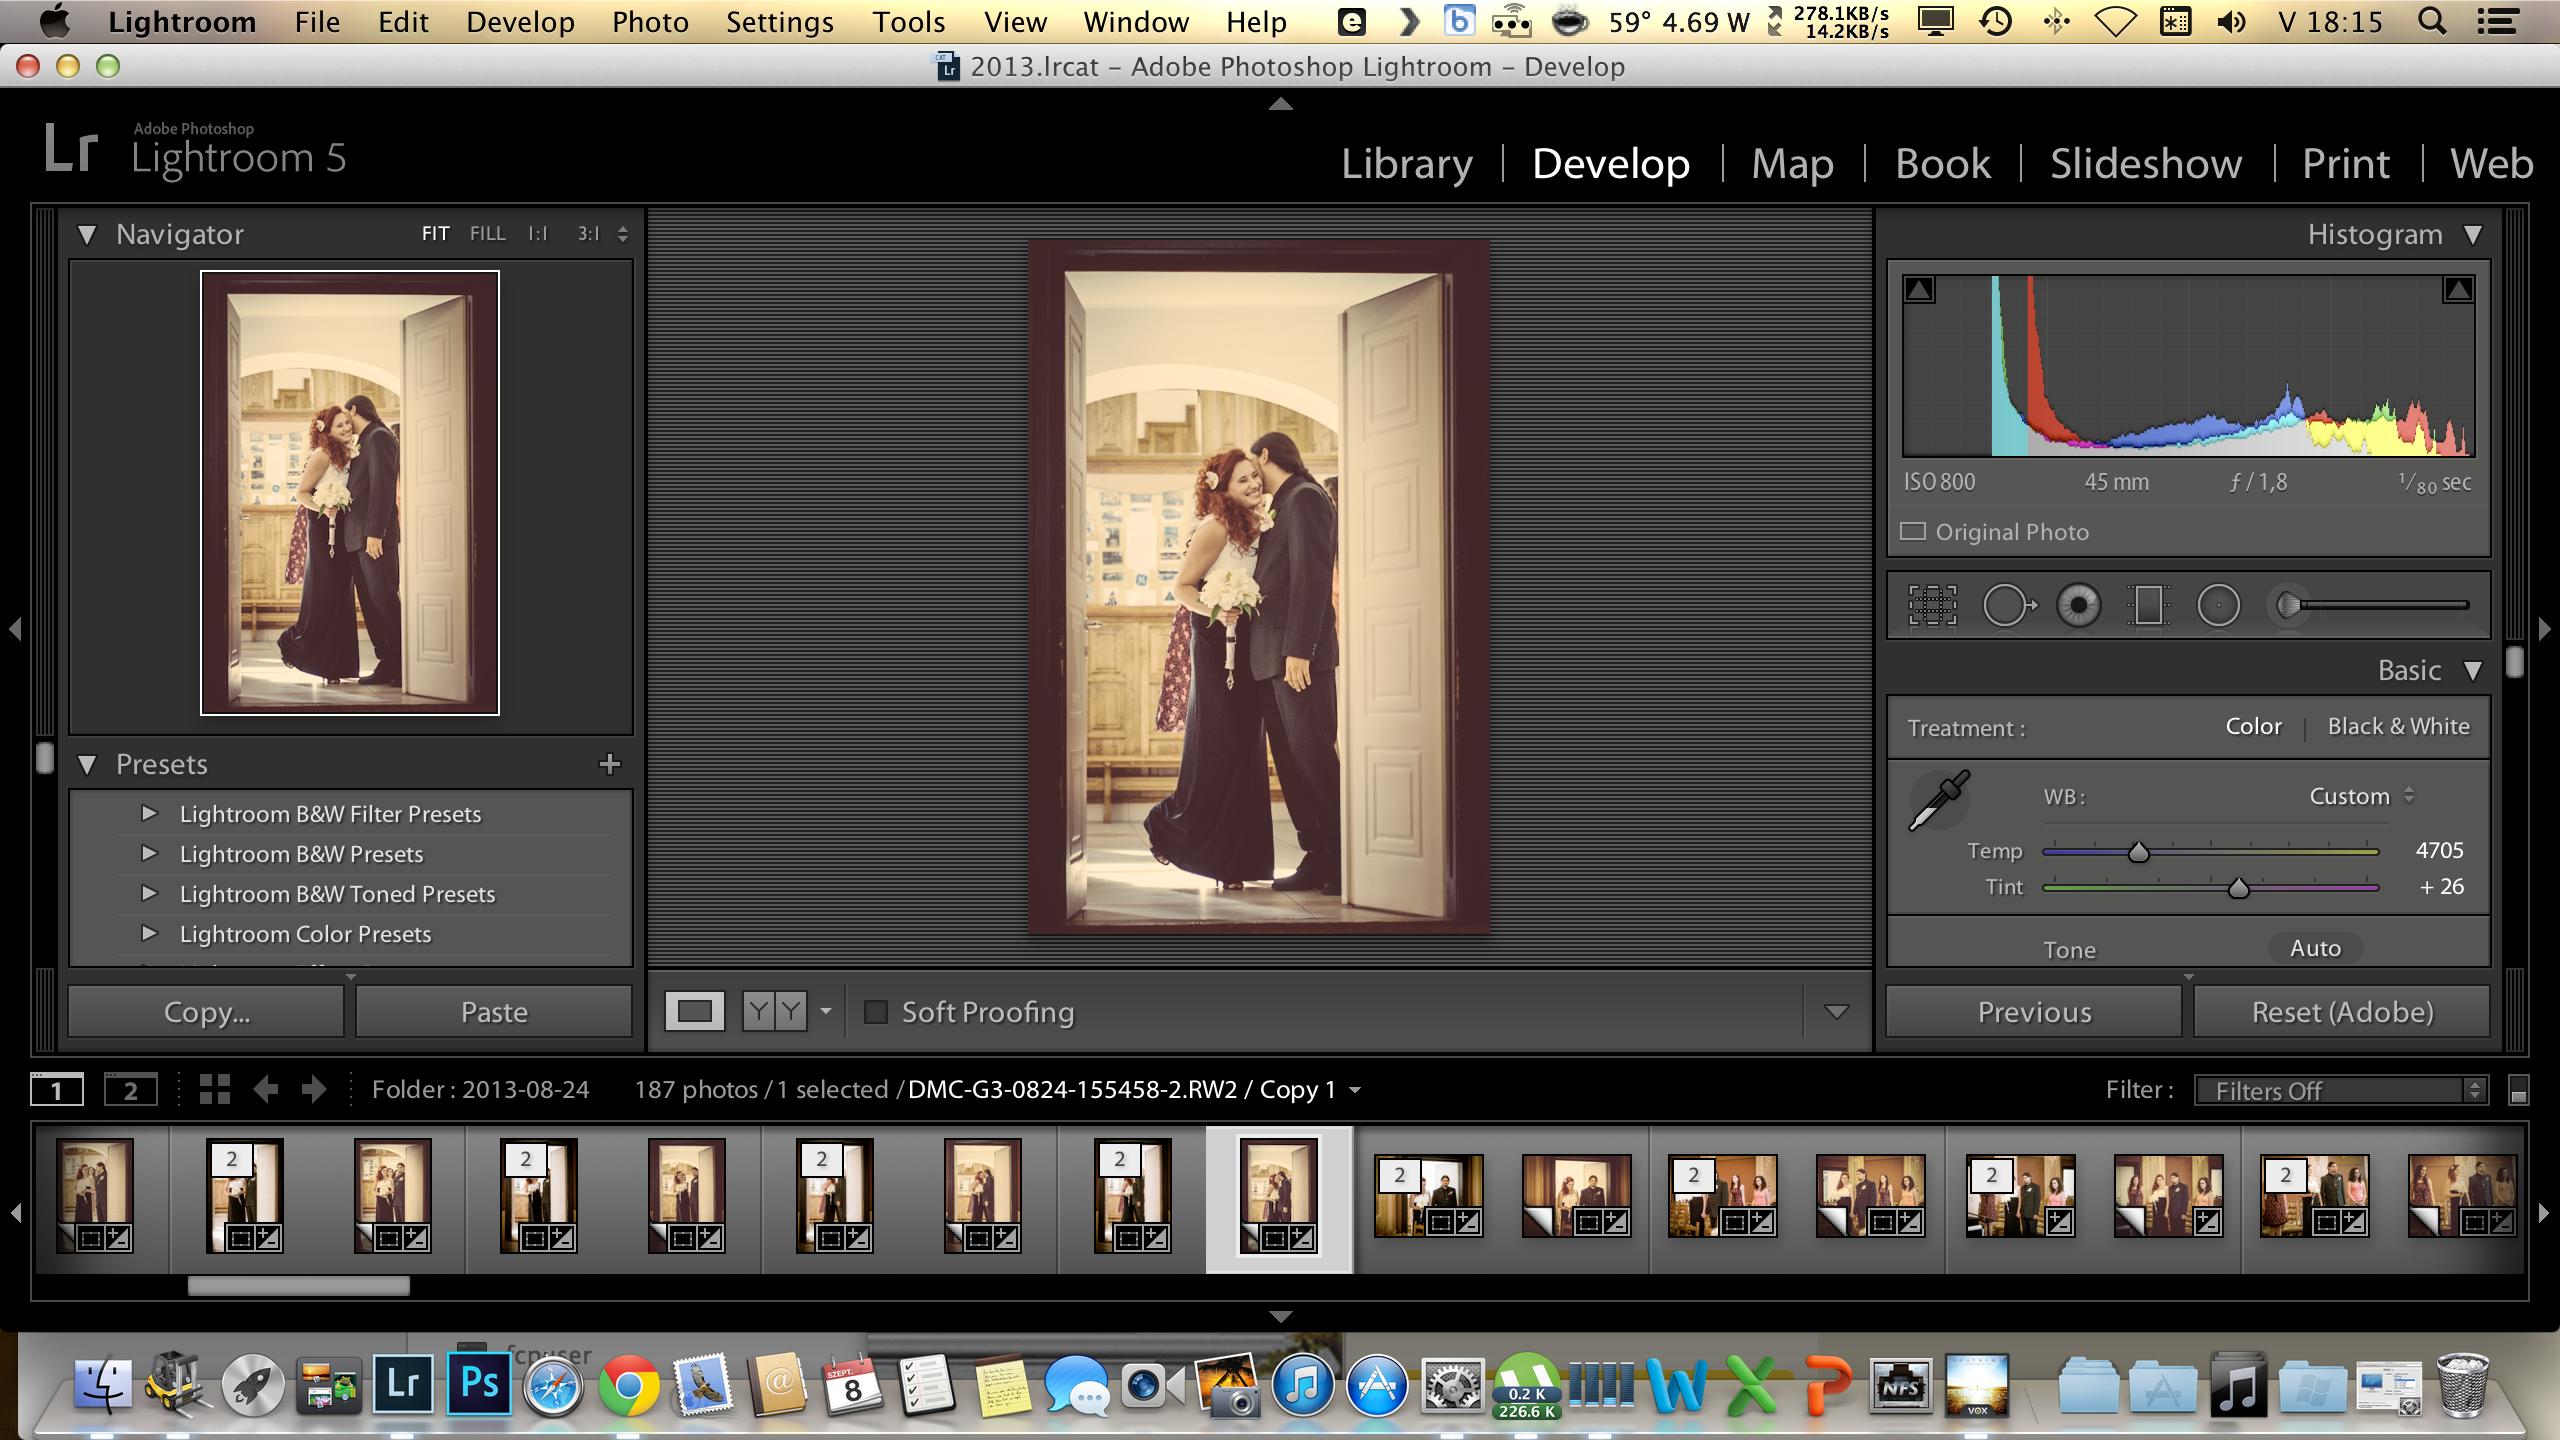The image size is (2560, 1440).
Task: Set Navigator zoom to 1:1
Action: [538, 234]
